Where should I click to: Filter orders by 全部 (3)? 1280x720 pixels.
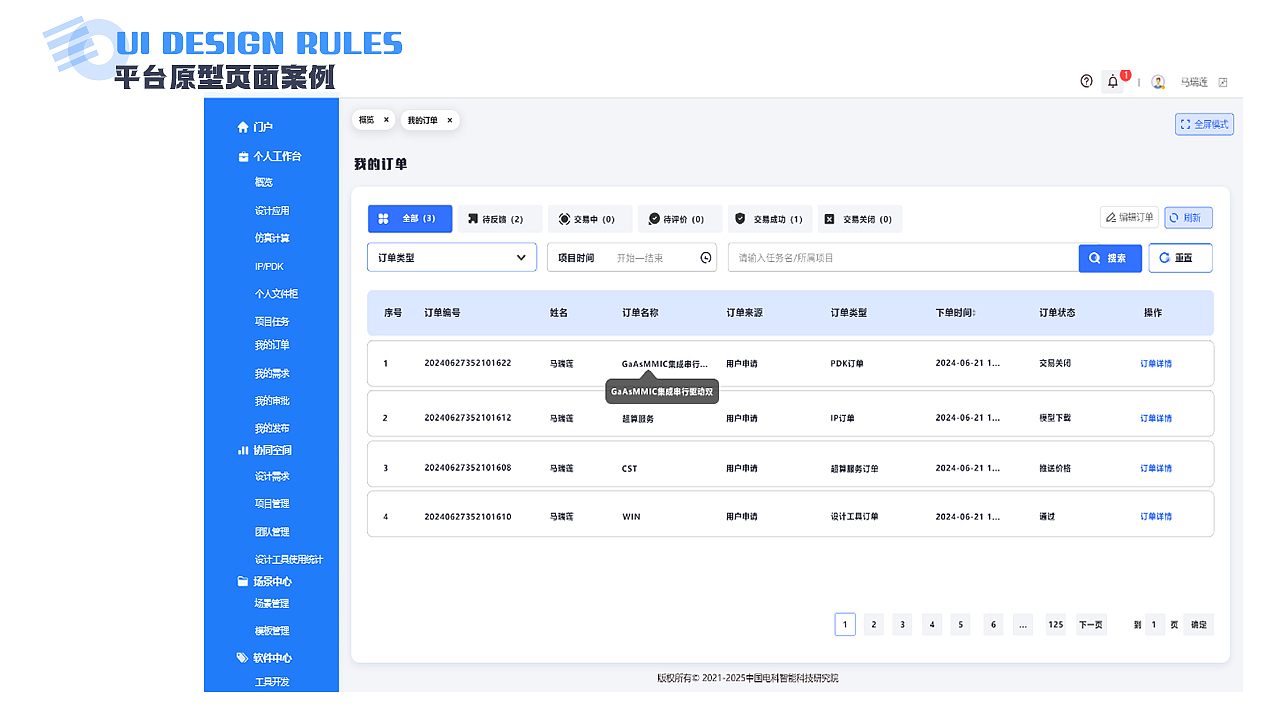coord(410,219)
